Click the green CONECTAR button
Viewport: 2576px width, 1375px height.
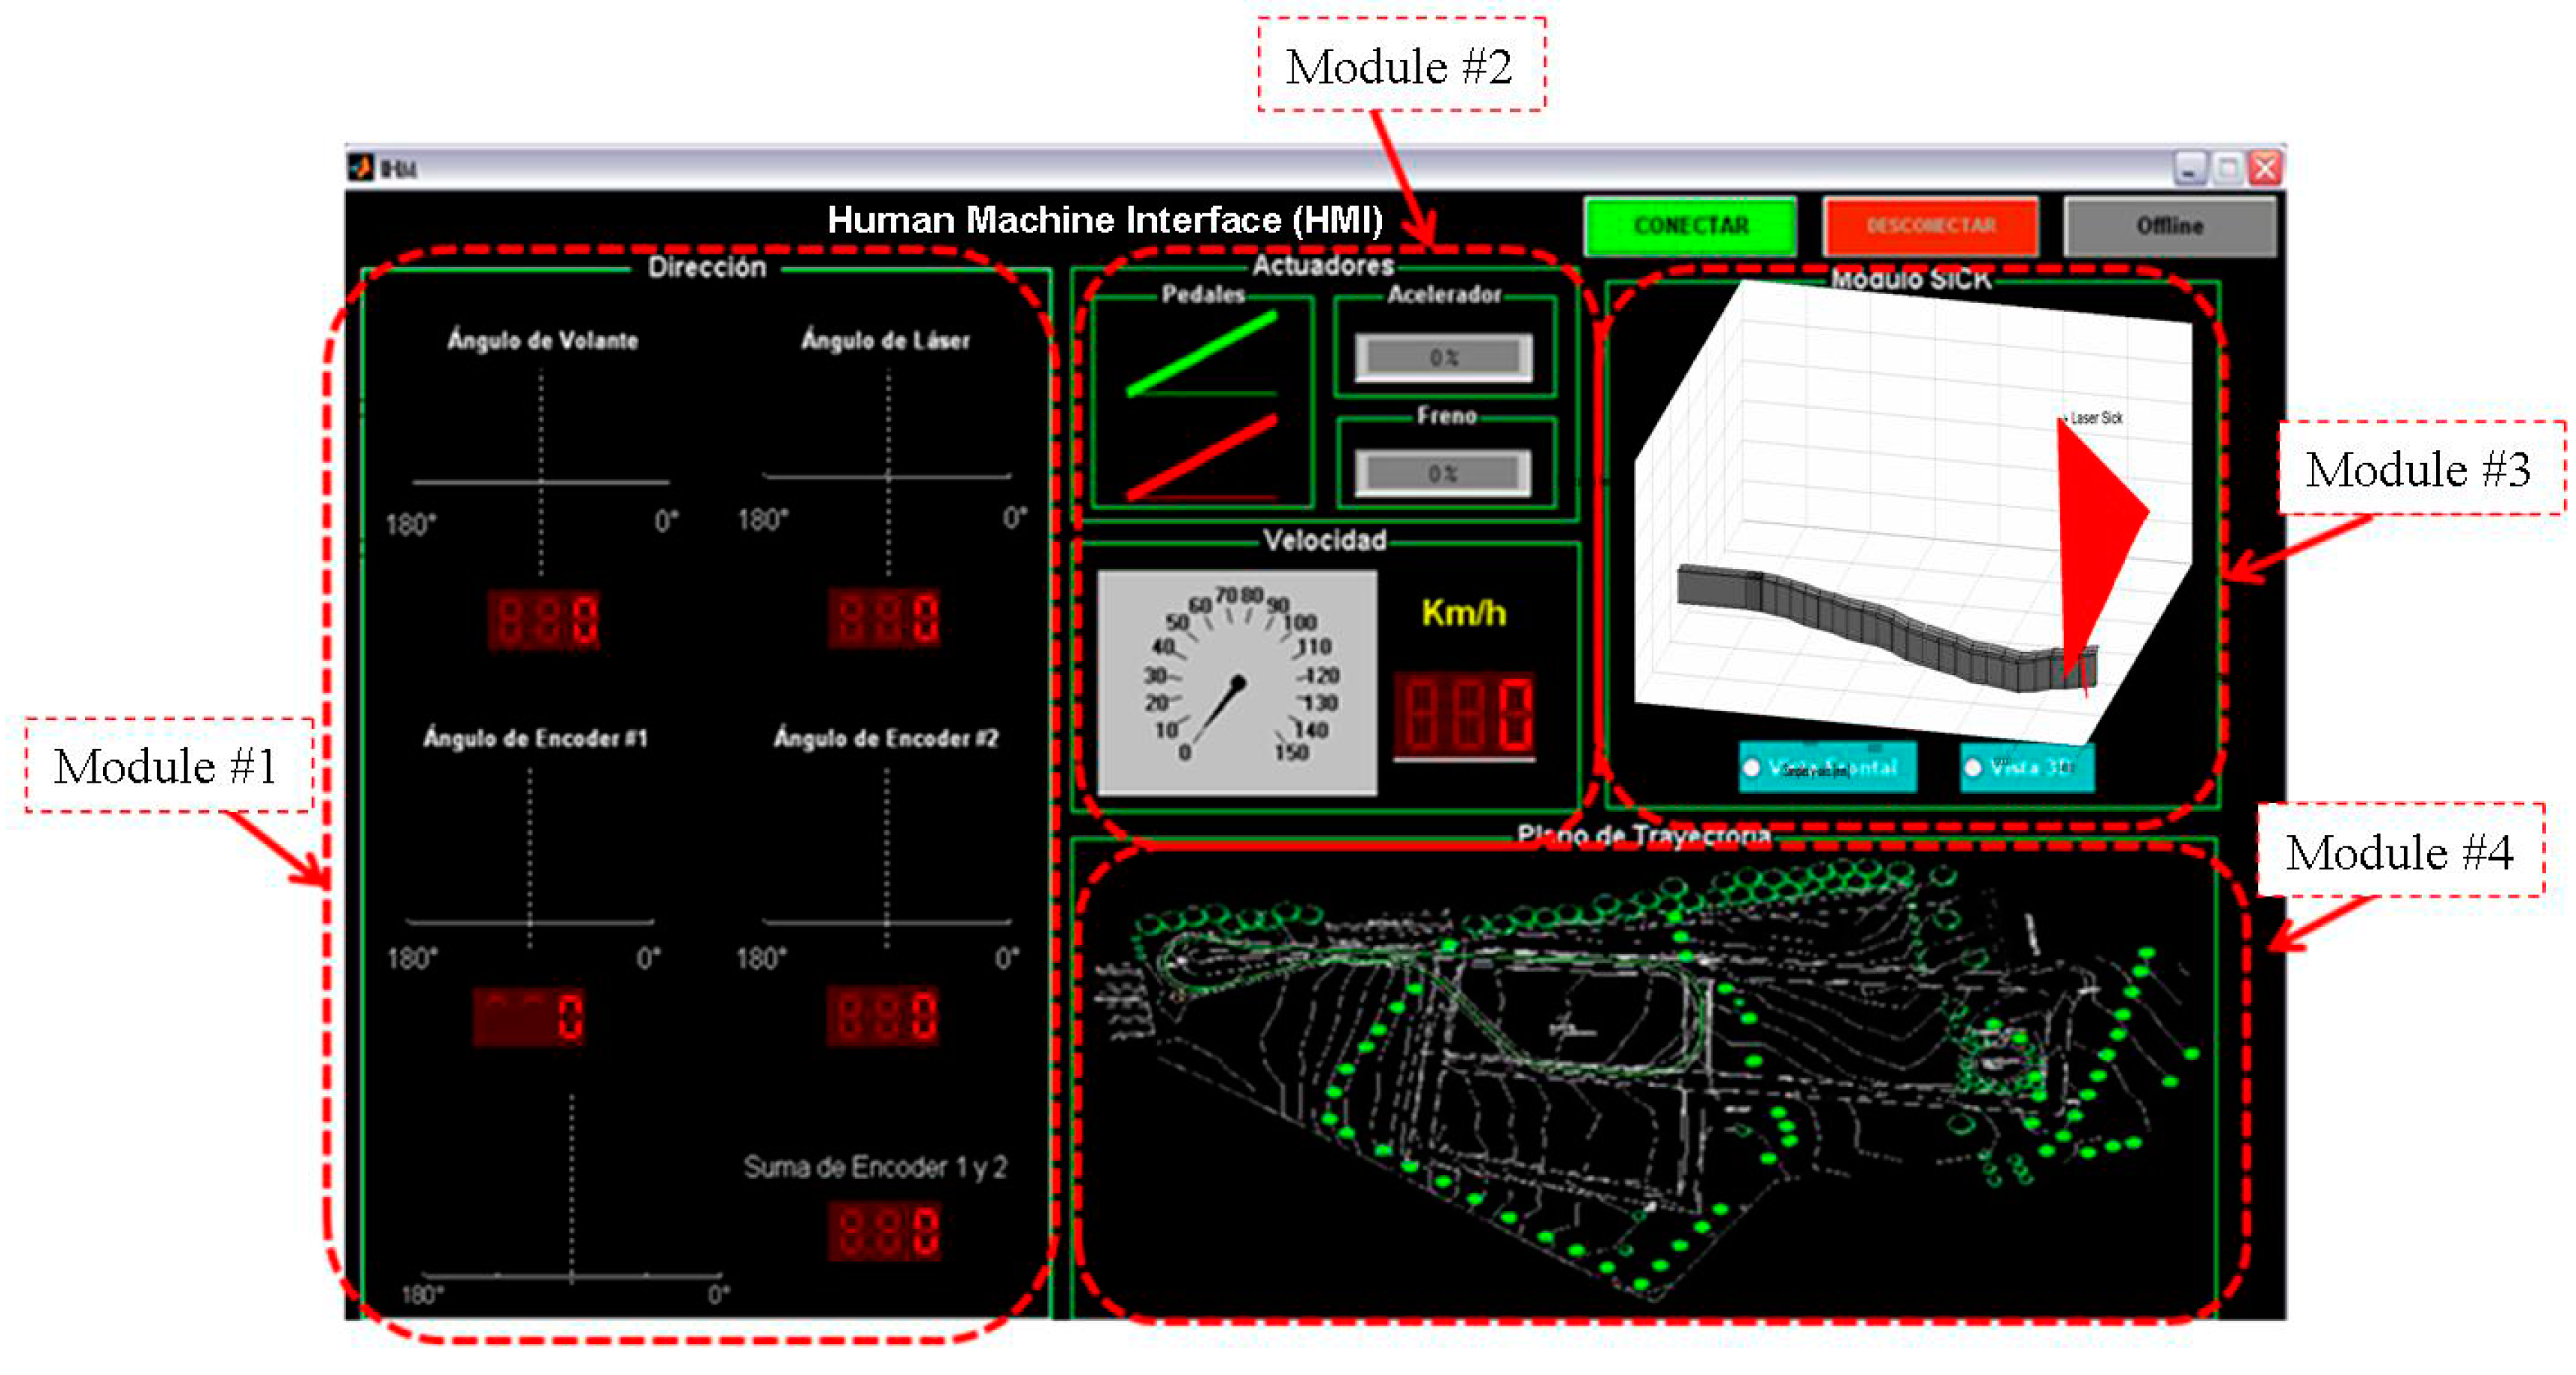click(1689, 226)
